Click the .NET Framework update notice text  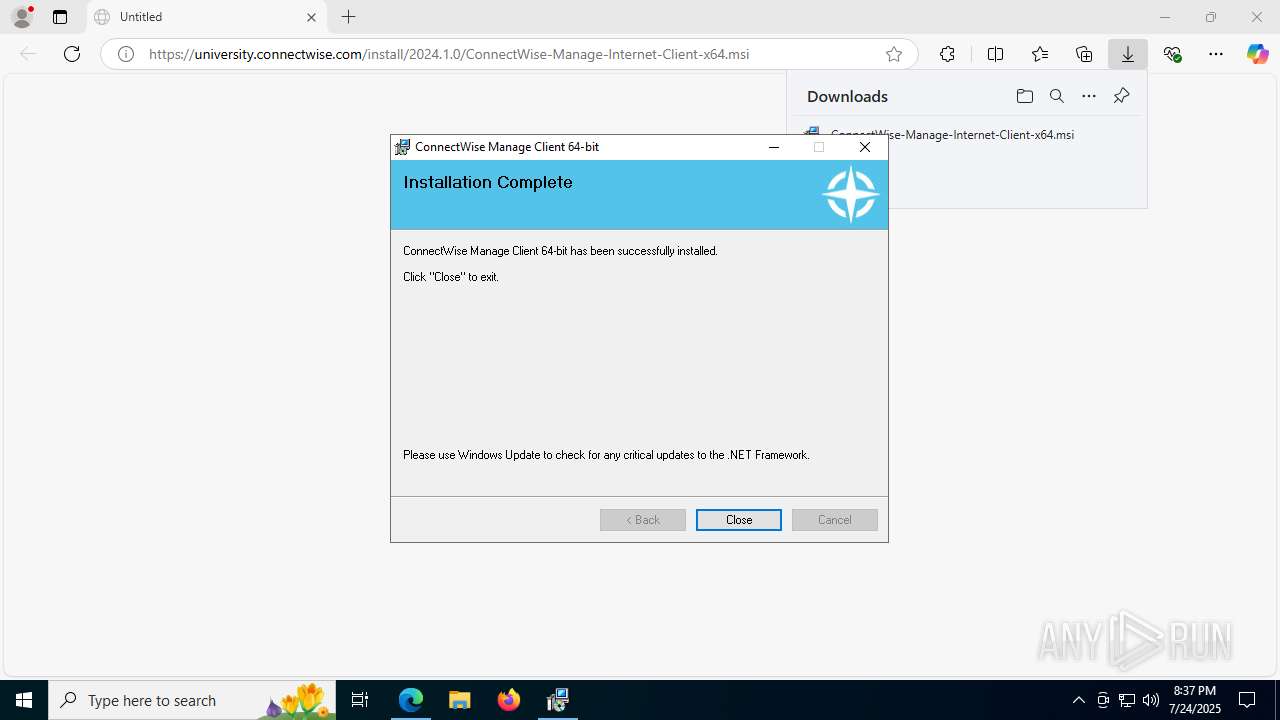click(x=606, y=455)
